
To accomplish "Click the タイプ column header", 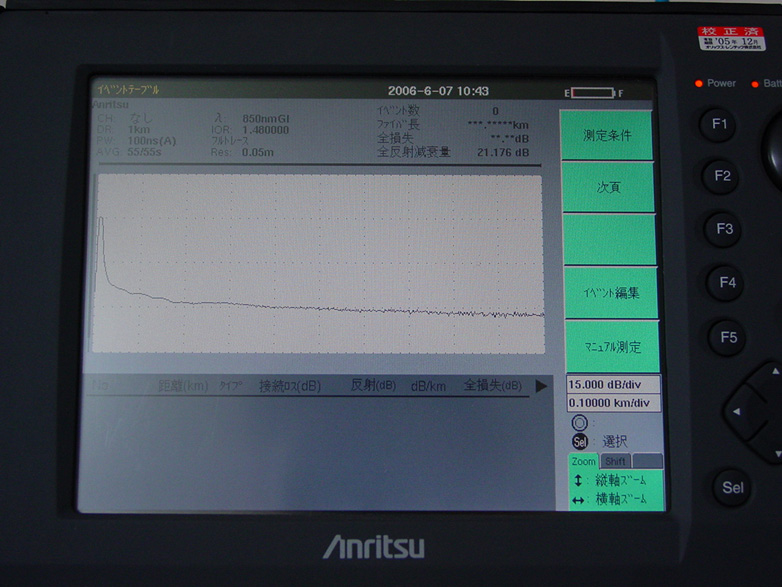I will (230, 386).
